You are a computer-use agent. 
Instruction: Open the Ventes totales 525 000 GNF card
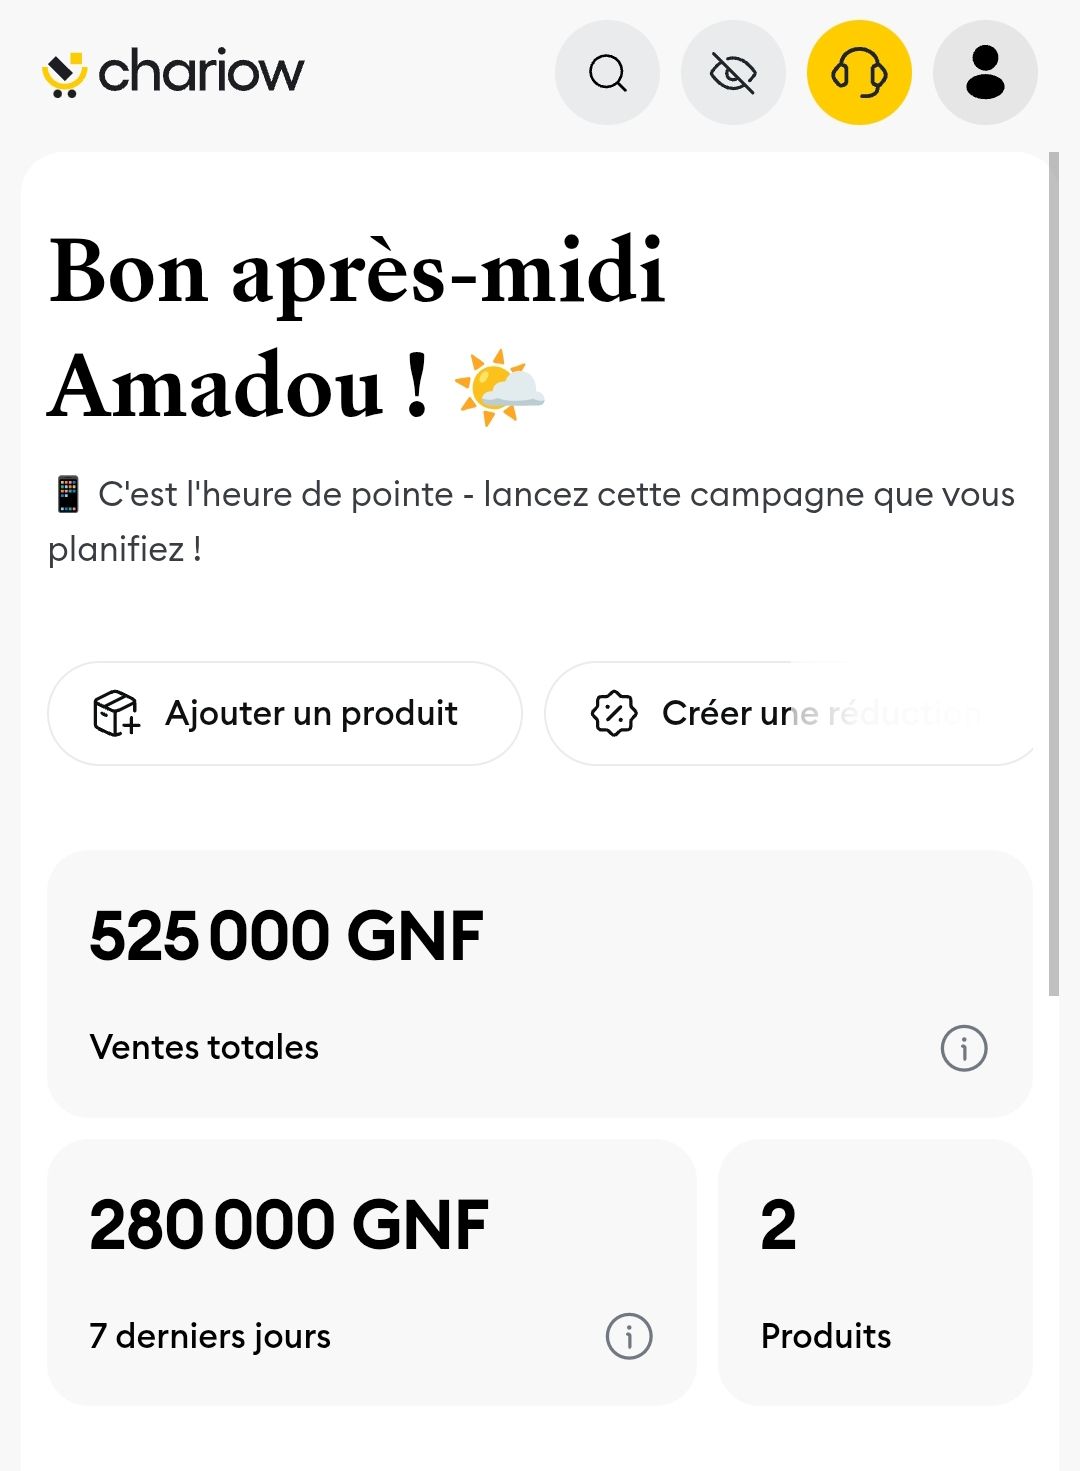(540, 984)
